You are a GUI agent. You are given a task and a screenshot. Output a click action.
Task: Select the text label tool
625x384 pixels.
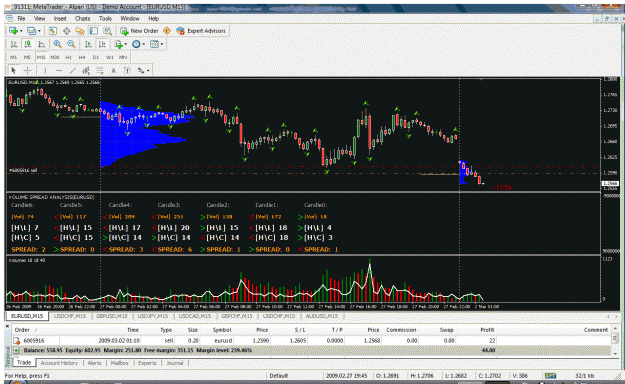127,71
